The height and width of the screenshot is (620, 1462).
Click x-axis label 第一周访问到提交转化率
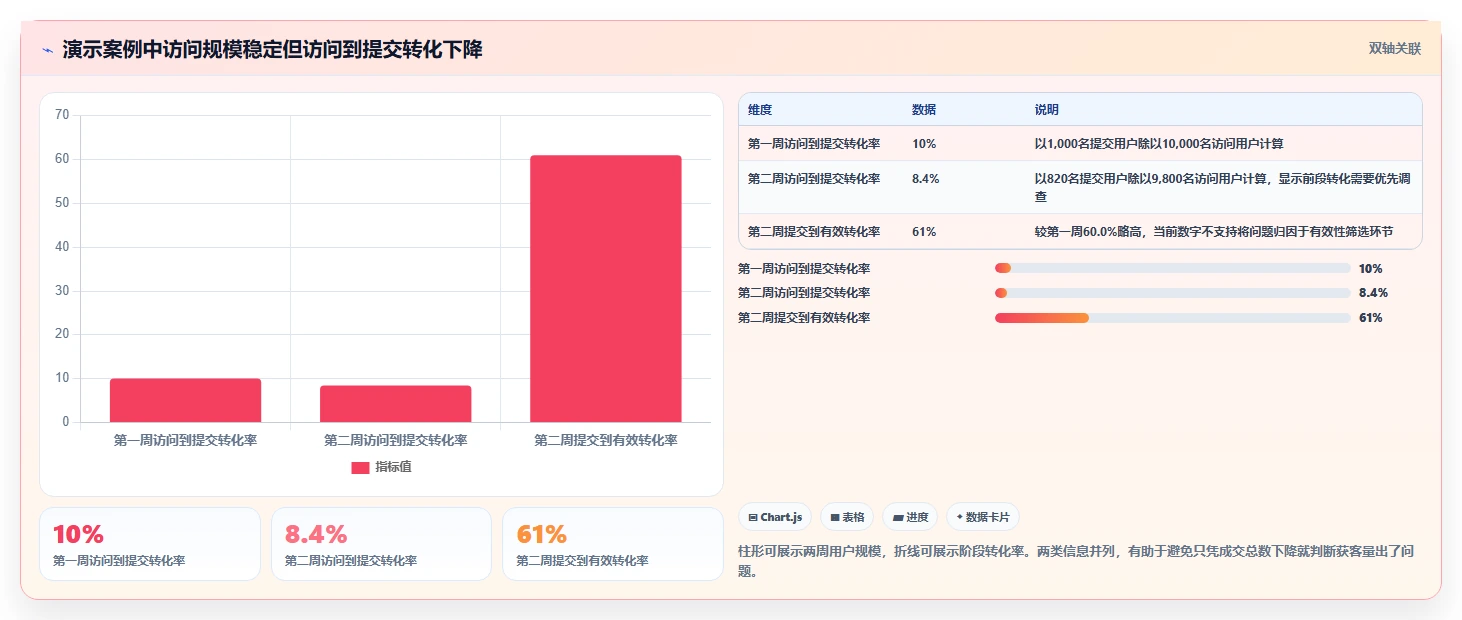coord(186,440)
